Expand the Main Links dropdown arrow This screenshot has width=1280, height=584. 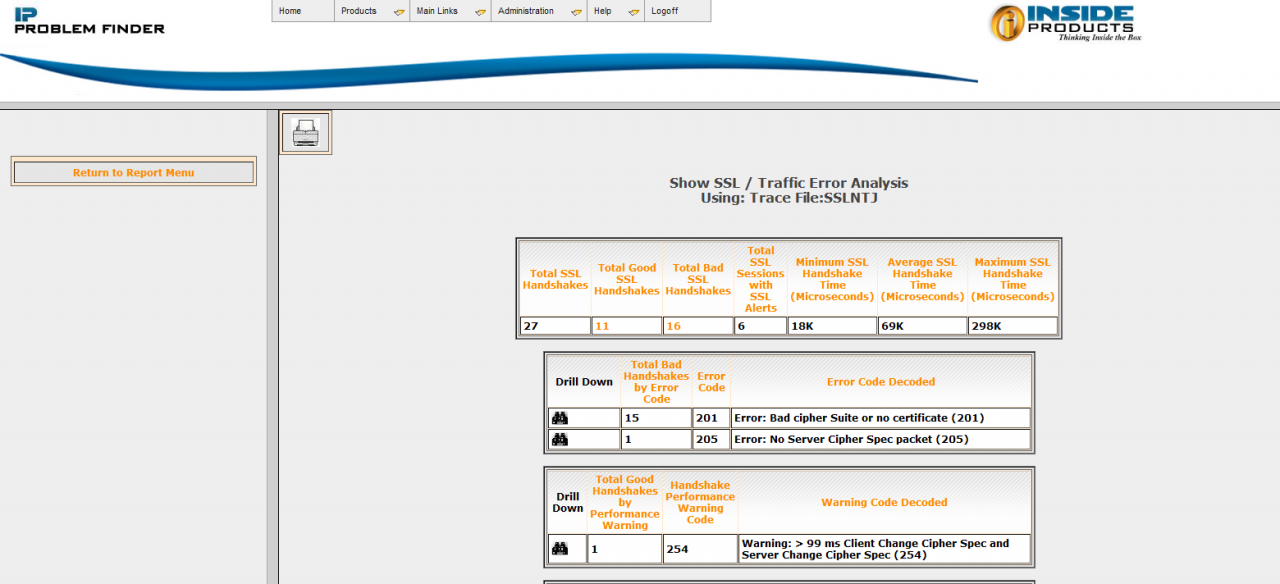(480, 12)
